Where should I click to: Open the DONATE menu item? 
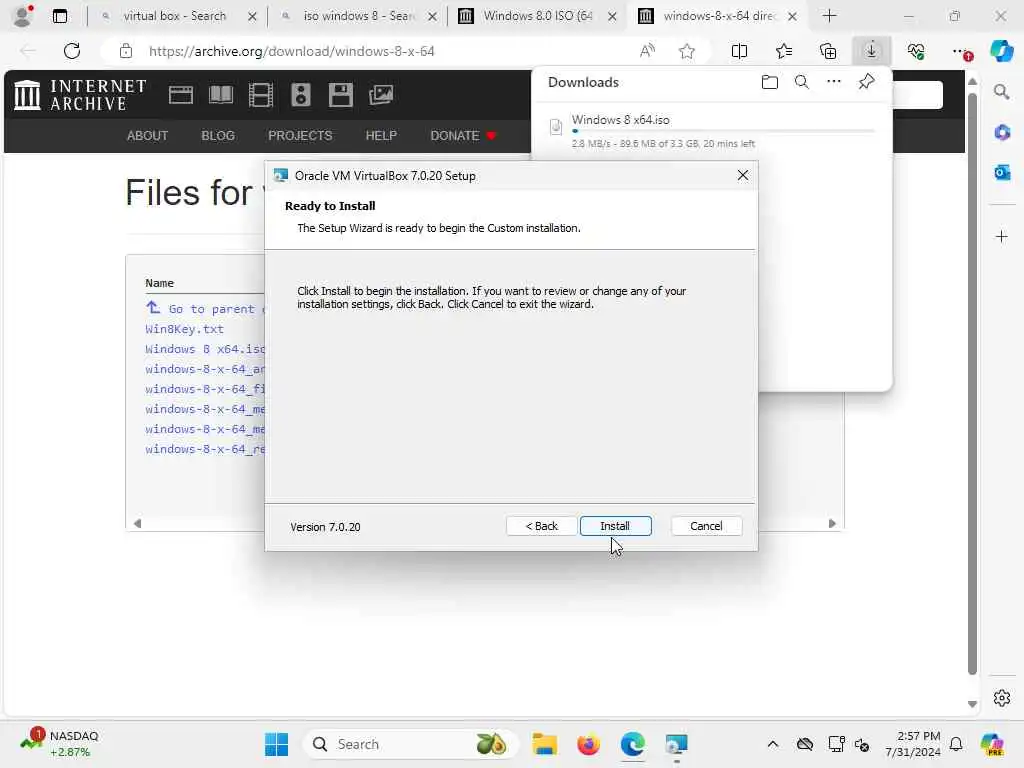tap(463, 136)
